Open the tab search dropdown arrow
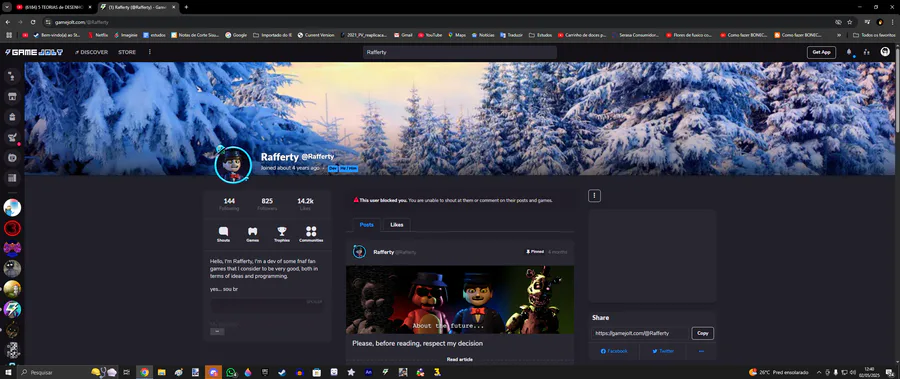 coord(6,7)
